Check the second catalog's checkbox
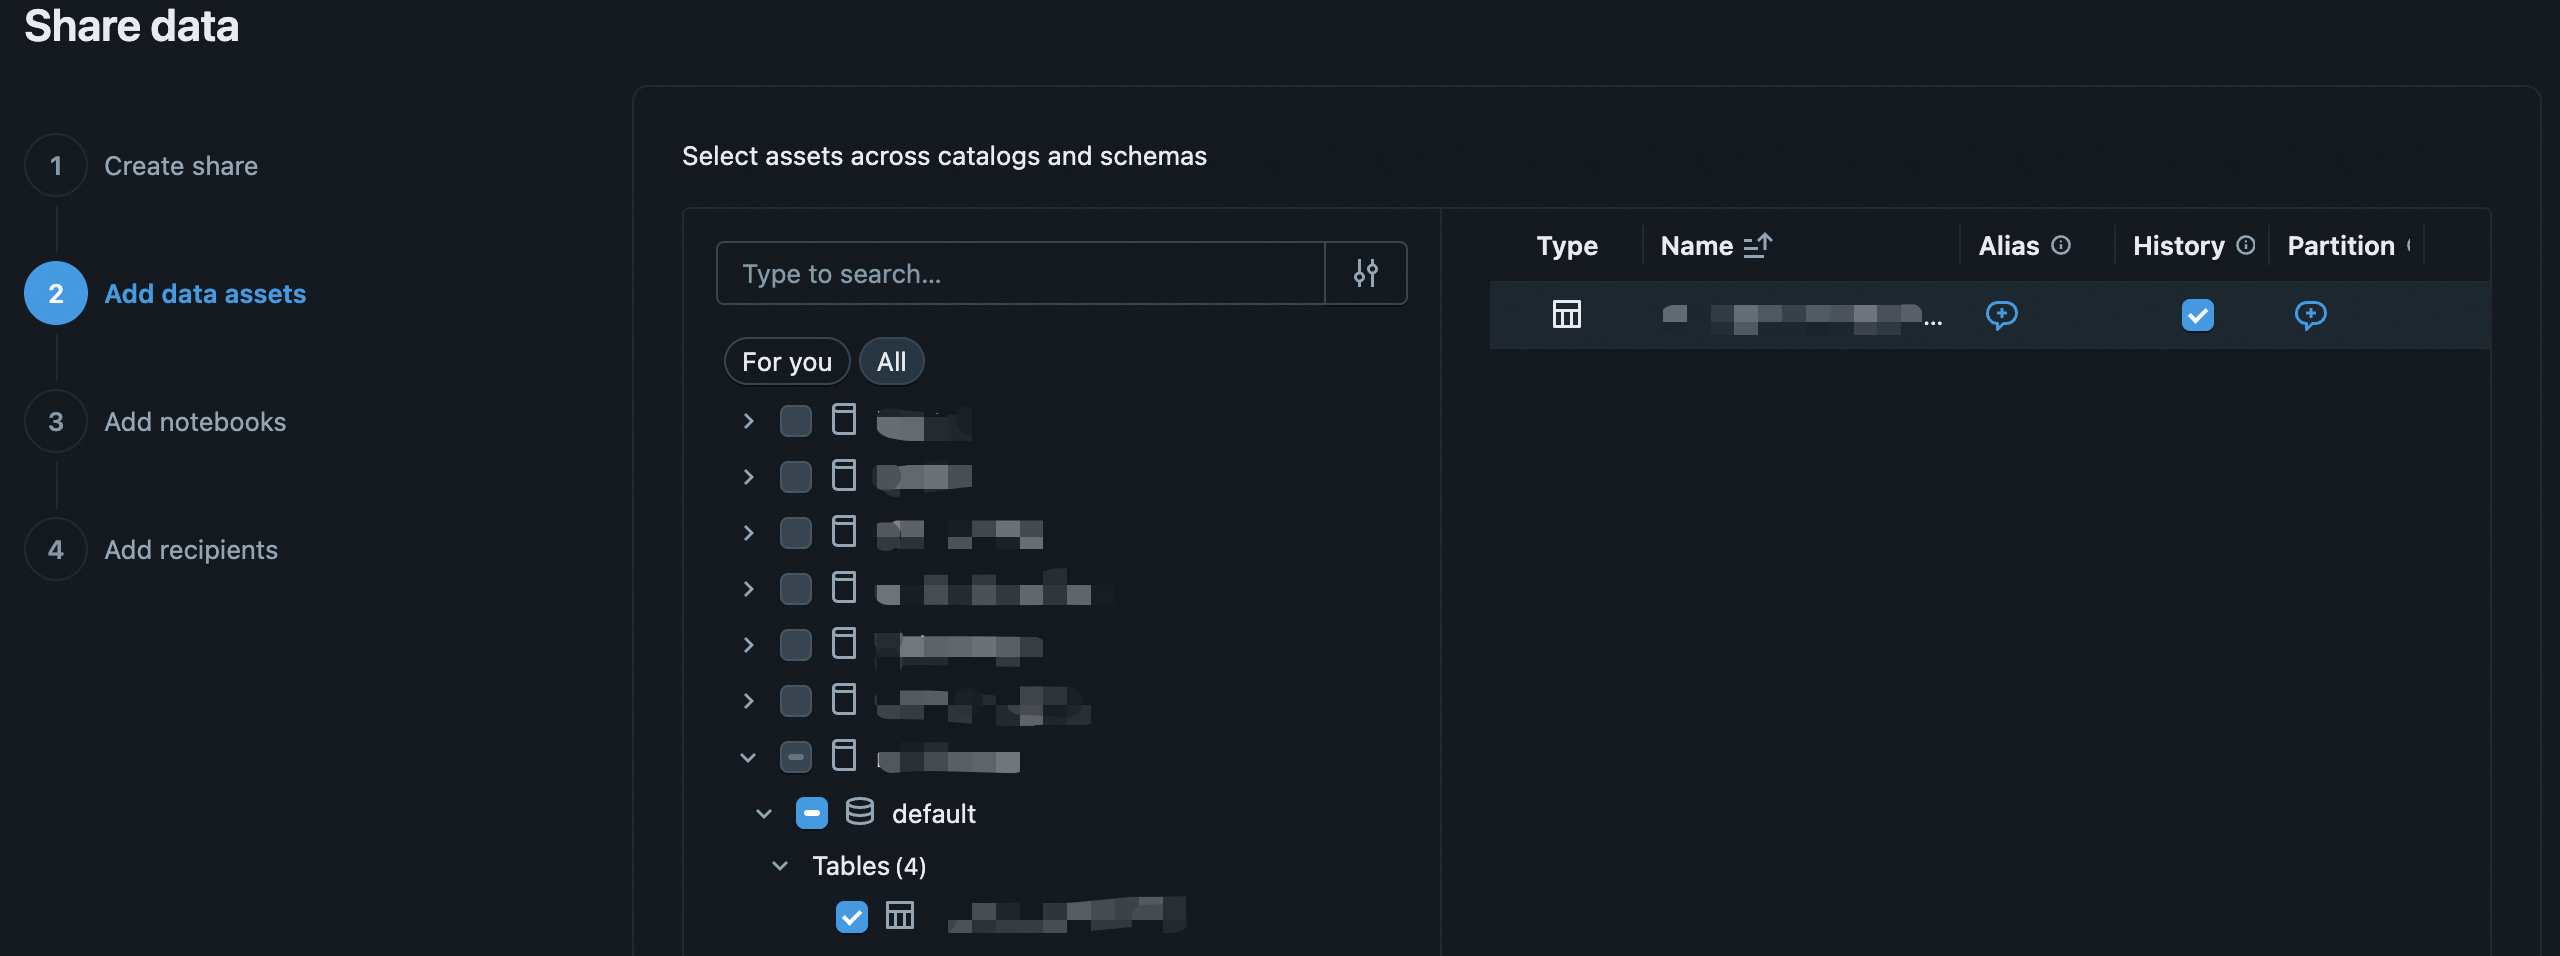Image resolution: width=2560 pixels, height=956 pixels. point(796,477)
